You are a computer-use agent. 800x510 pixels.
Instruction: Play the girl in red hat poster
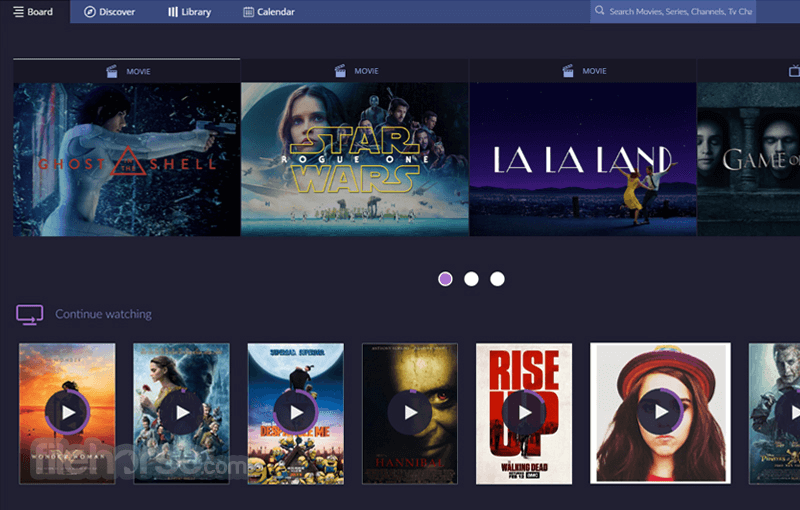tap(660, 411)
